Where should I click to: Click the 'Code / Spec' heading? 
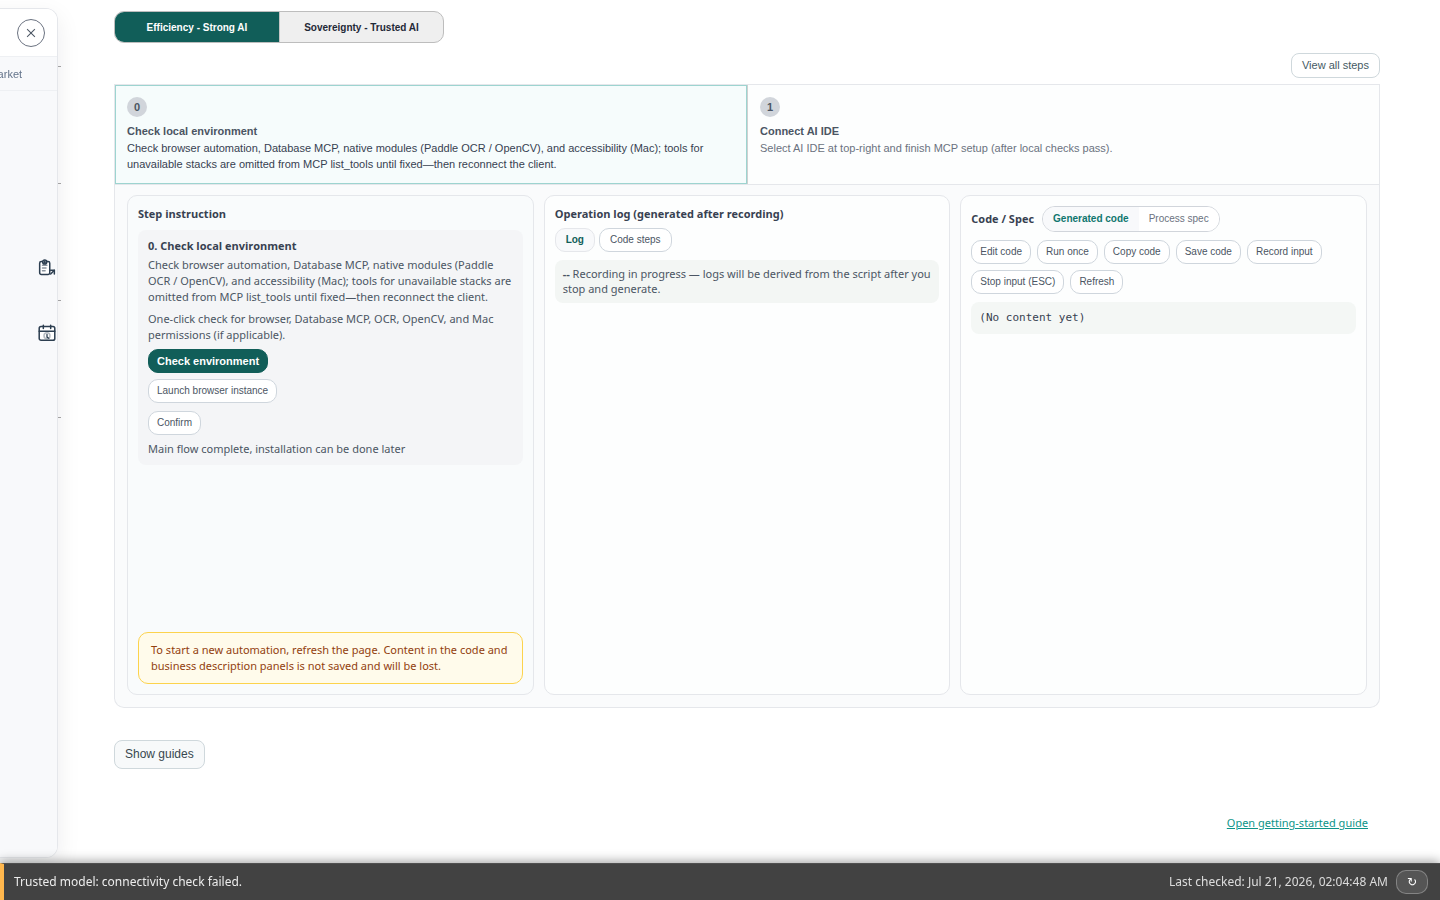(1002, 219)
